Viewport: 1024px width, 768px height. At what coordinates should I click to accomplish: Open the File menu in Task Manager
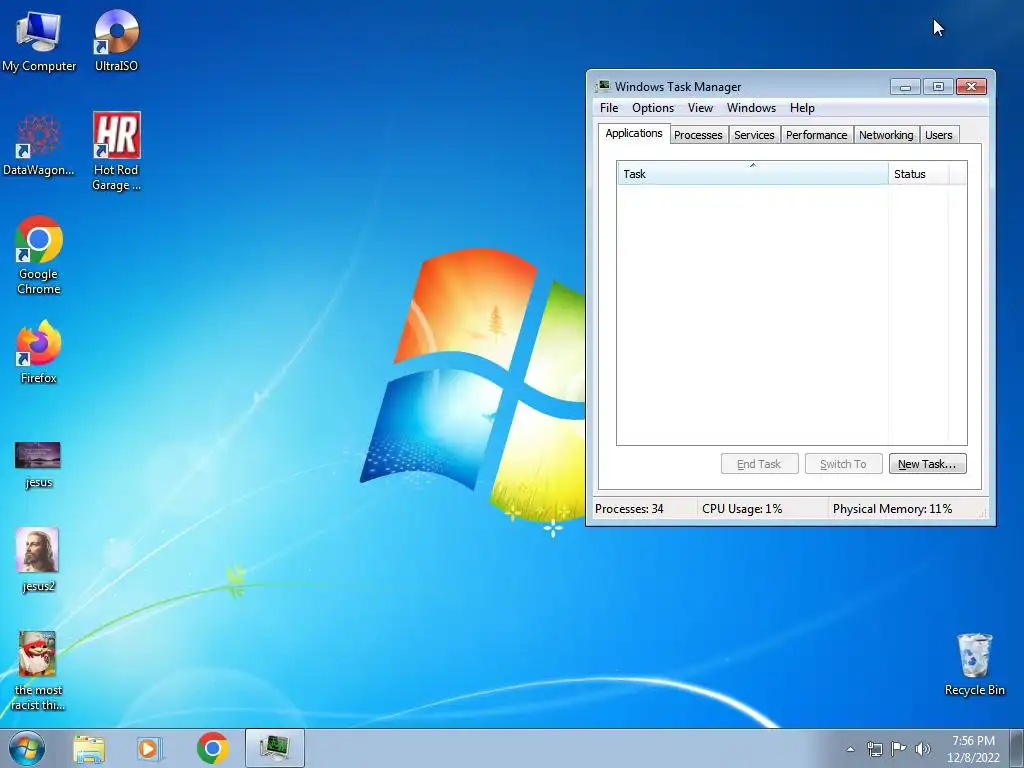coord(609,108)
